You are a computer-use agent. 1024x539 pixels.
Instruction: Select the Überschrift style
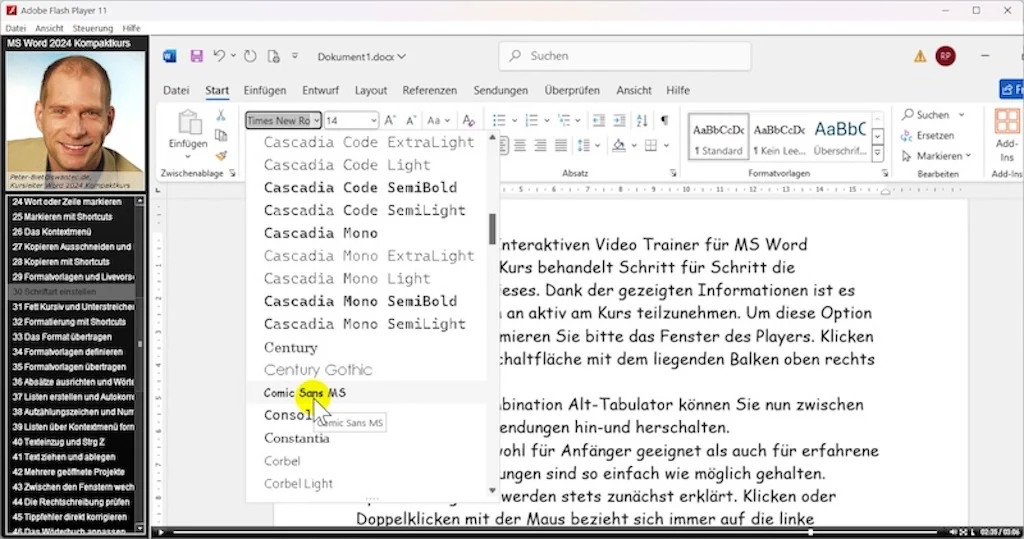tap(840, 137)
